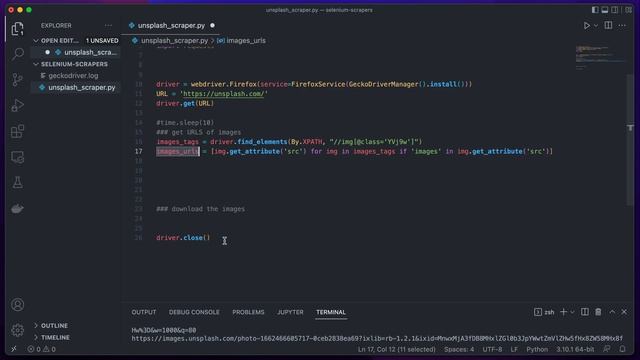Open remote window indicator in status bar
This screenshot has height=360, width=640.
pos(13,349)
